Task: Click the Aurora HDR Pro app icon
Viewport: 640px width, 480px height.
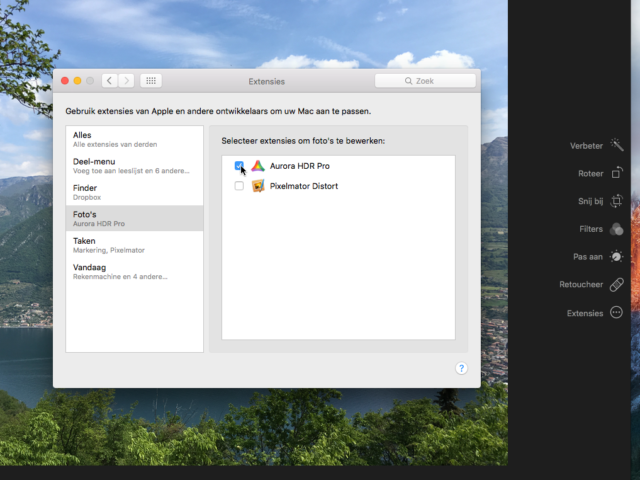Action: [x=258, y=166]
